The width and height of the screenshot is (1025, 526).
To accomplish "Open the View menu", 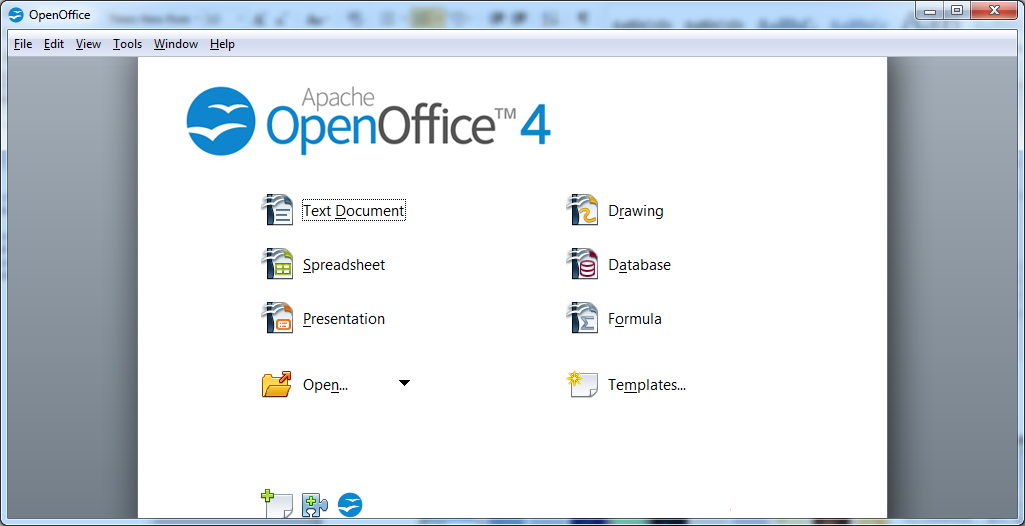I will 88,44.
